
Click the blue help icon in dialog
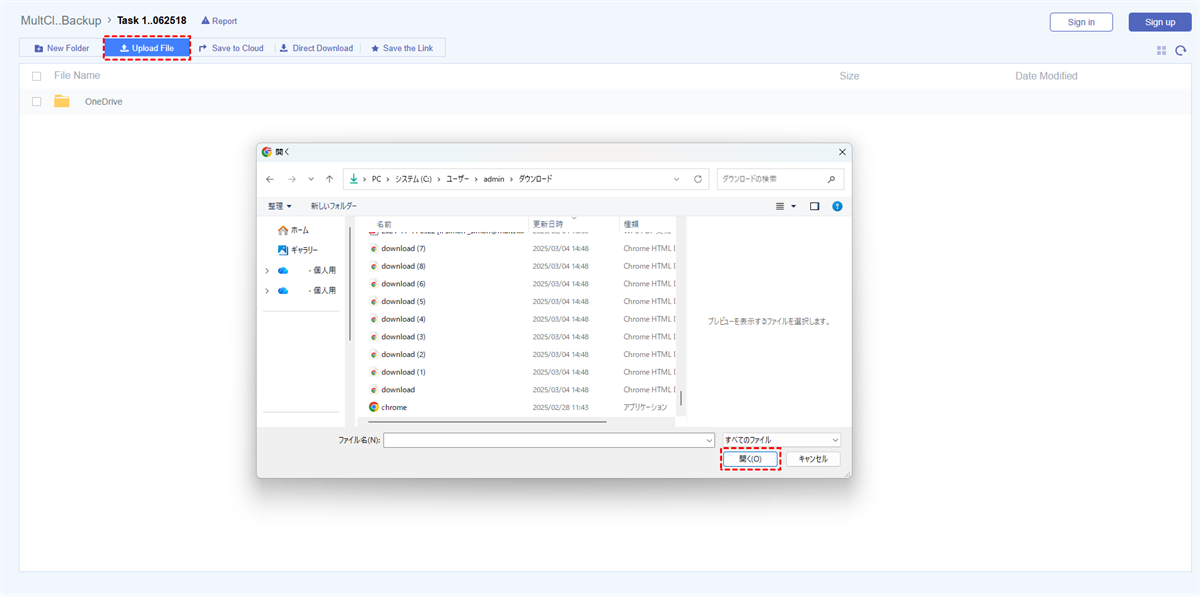click(837, 206)
